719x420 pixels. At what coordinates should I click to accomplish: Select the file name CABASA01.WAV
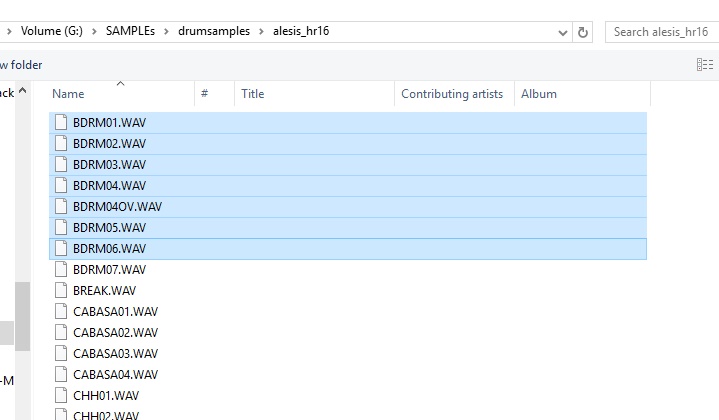pos(116,312)
